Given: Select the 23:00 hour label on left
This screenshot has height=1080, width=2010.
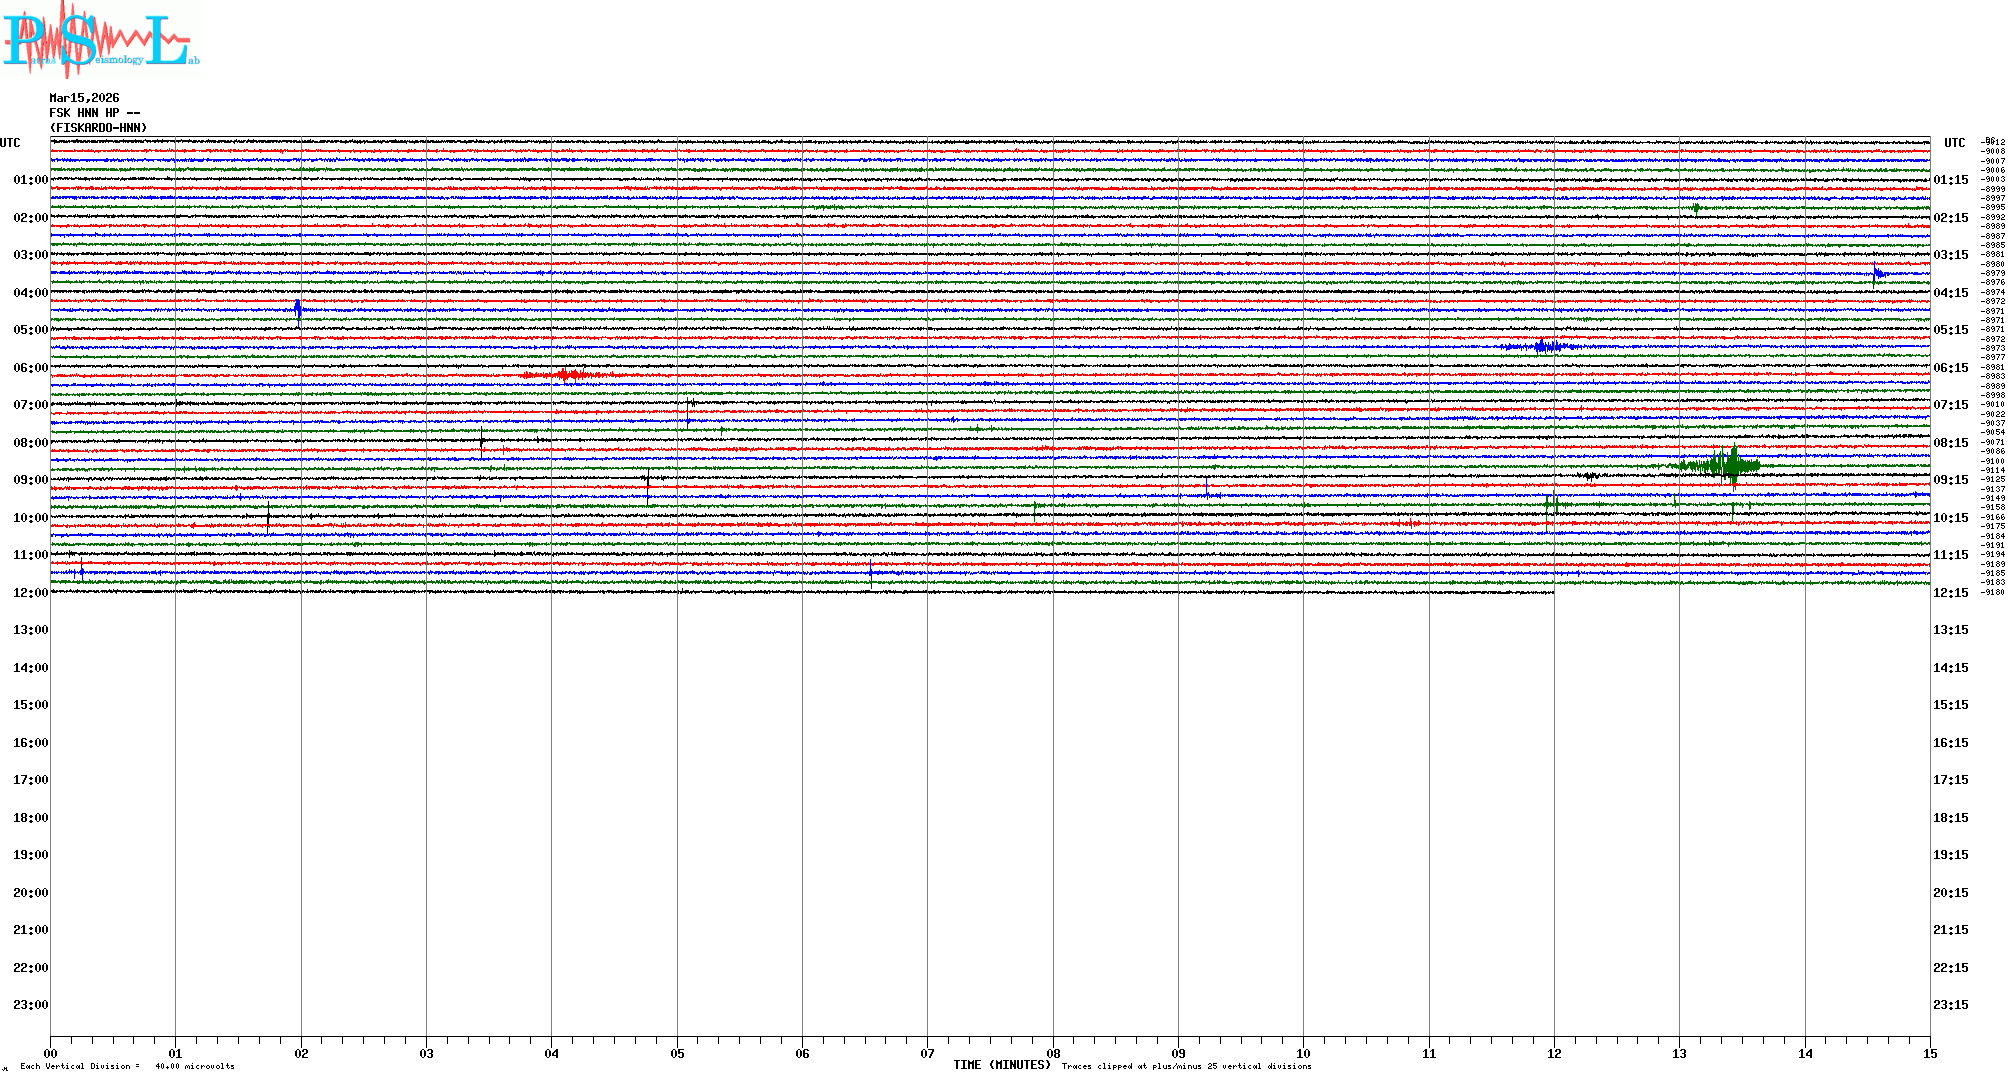Looking at the screenshot, I should click(30, 1005).
